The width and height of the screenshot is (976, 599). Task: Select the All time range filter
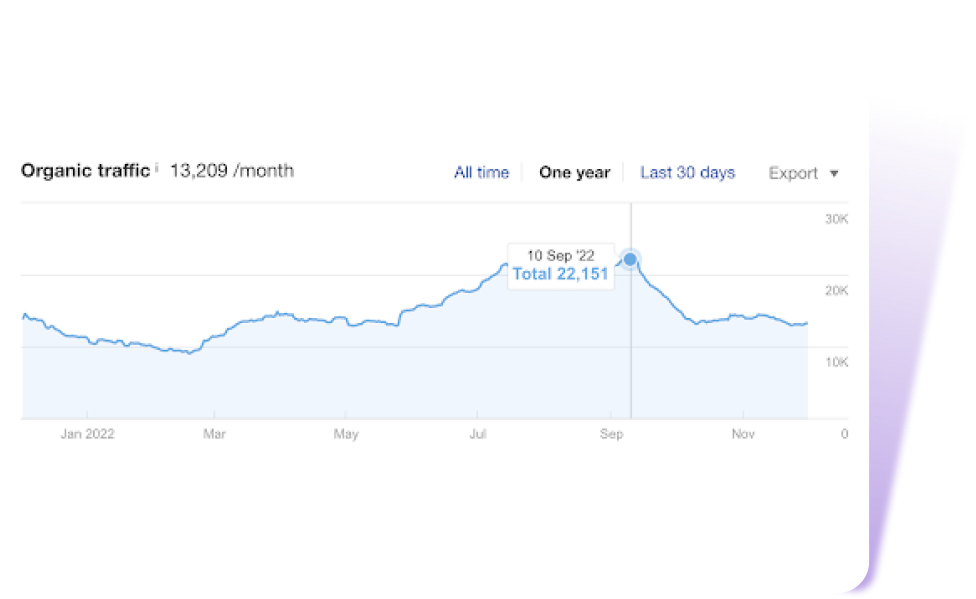click(x=481, y=172)
